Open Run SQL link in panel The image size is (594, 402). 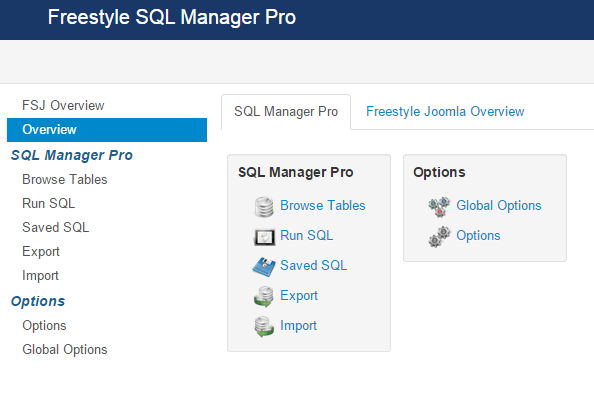306,235
